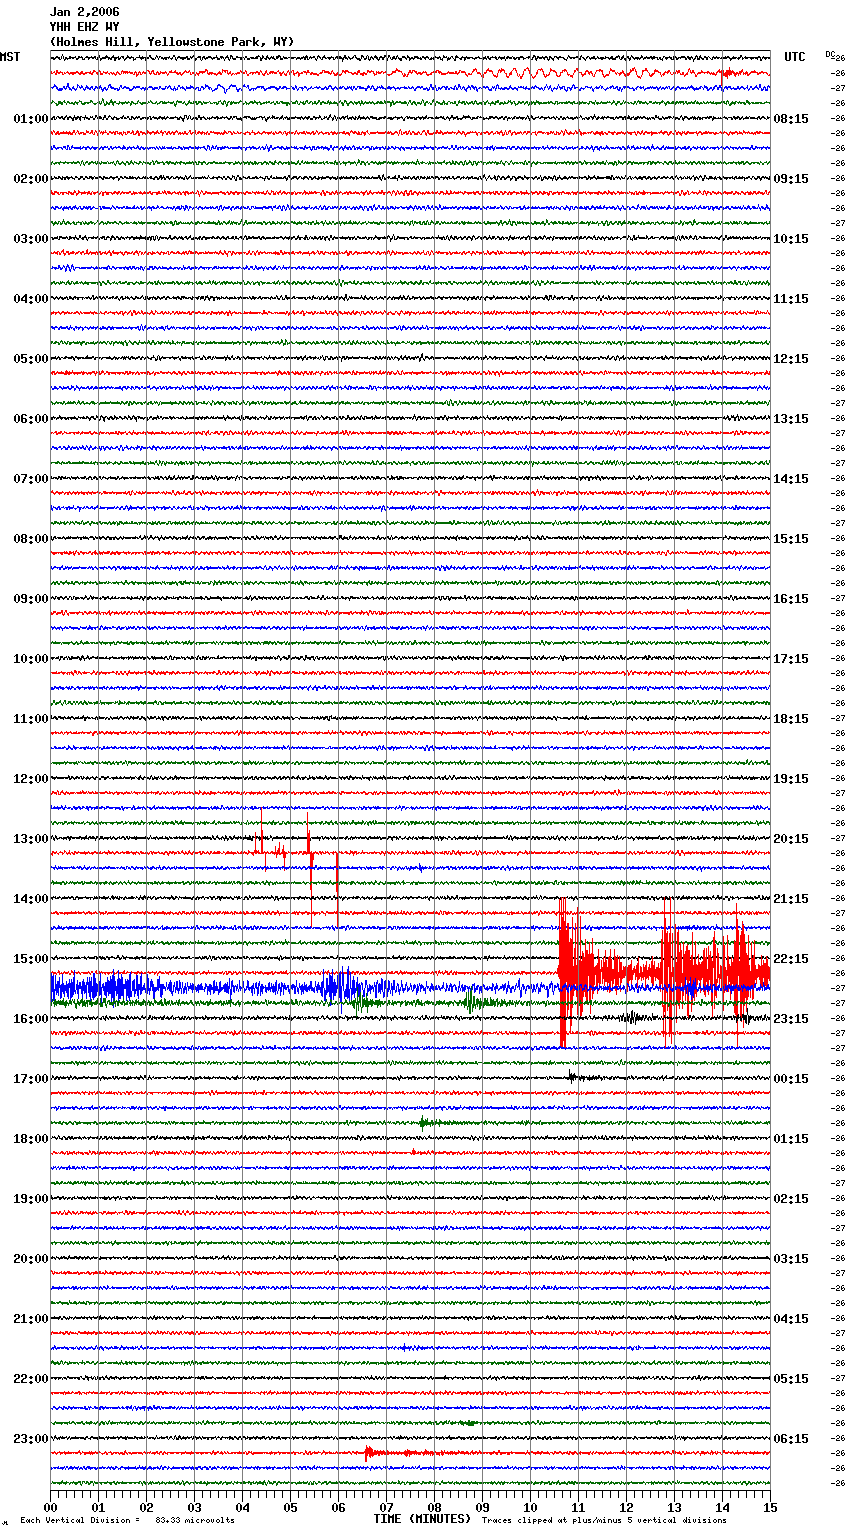Click the 20:15 UTC time label
Screen dimensions: 850x1534
(x=791, y=839)
